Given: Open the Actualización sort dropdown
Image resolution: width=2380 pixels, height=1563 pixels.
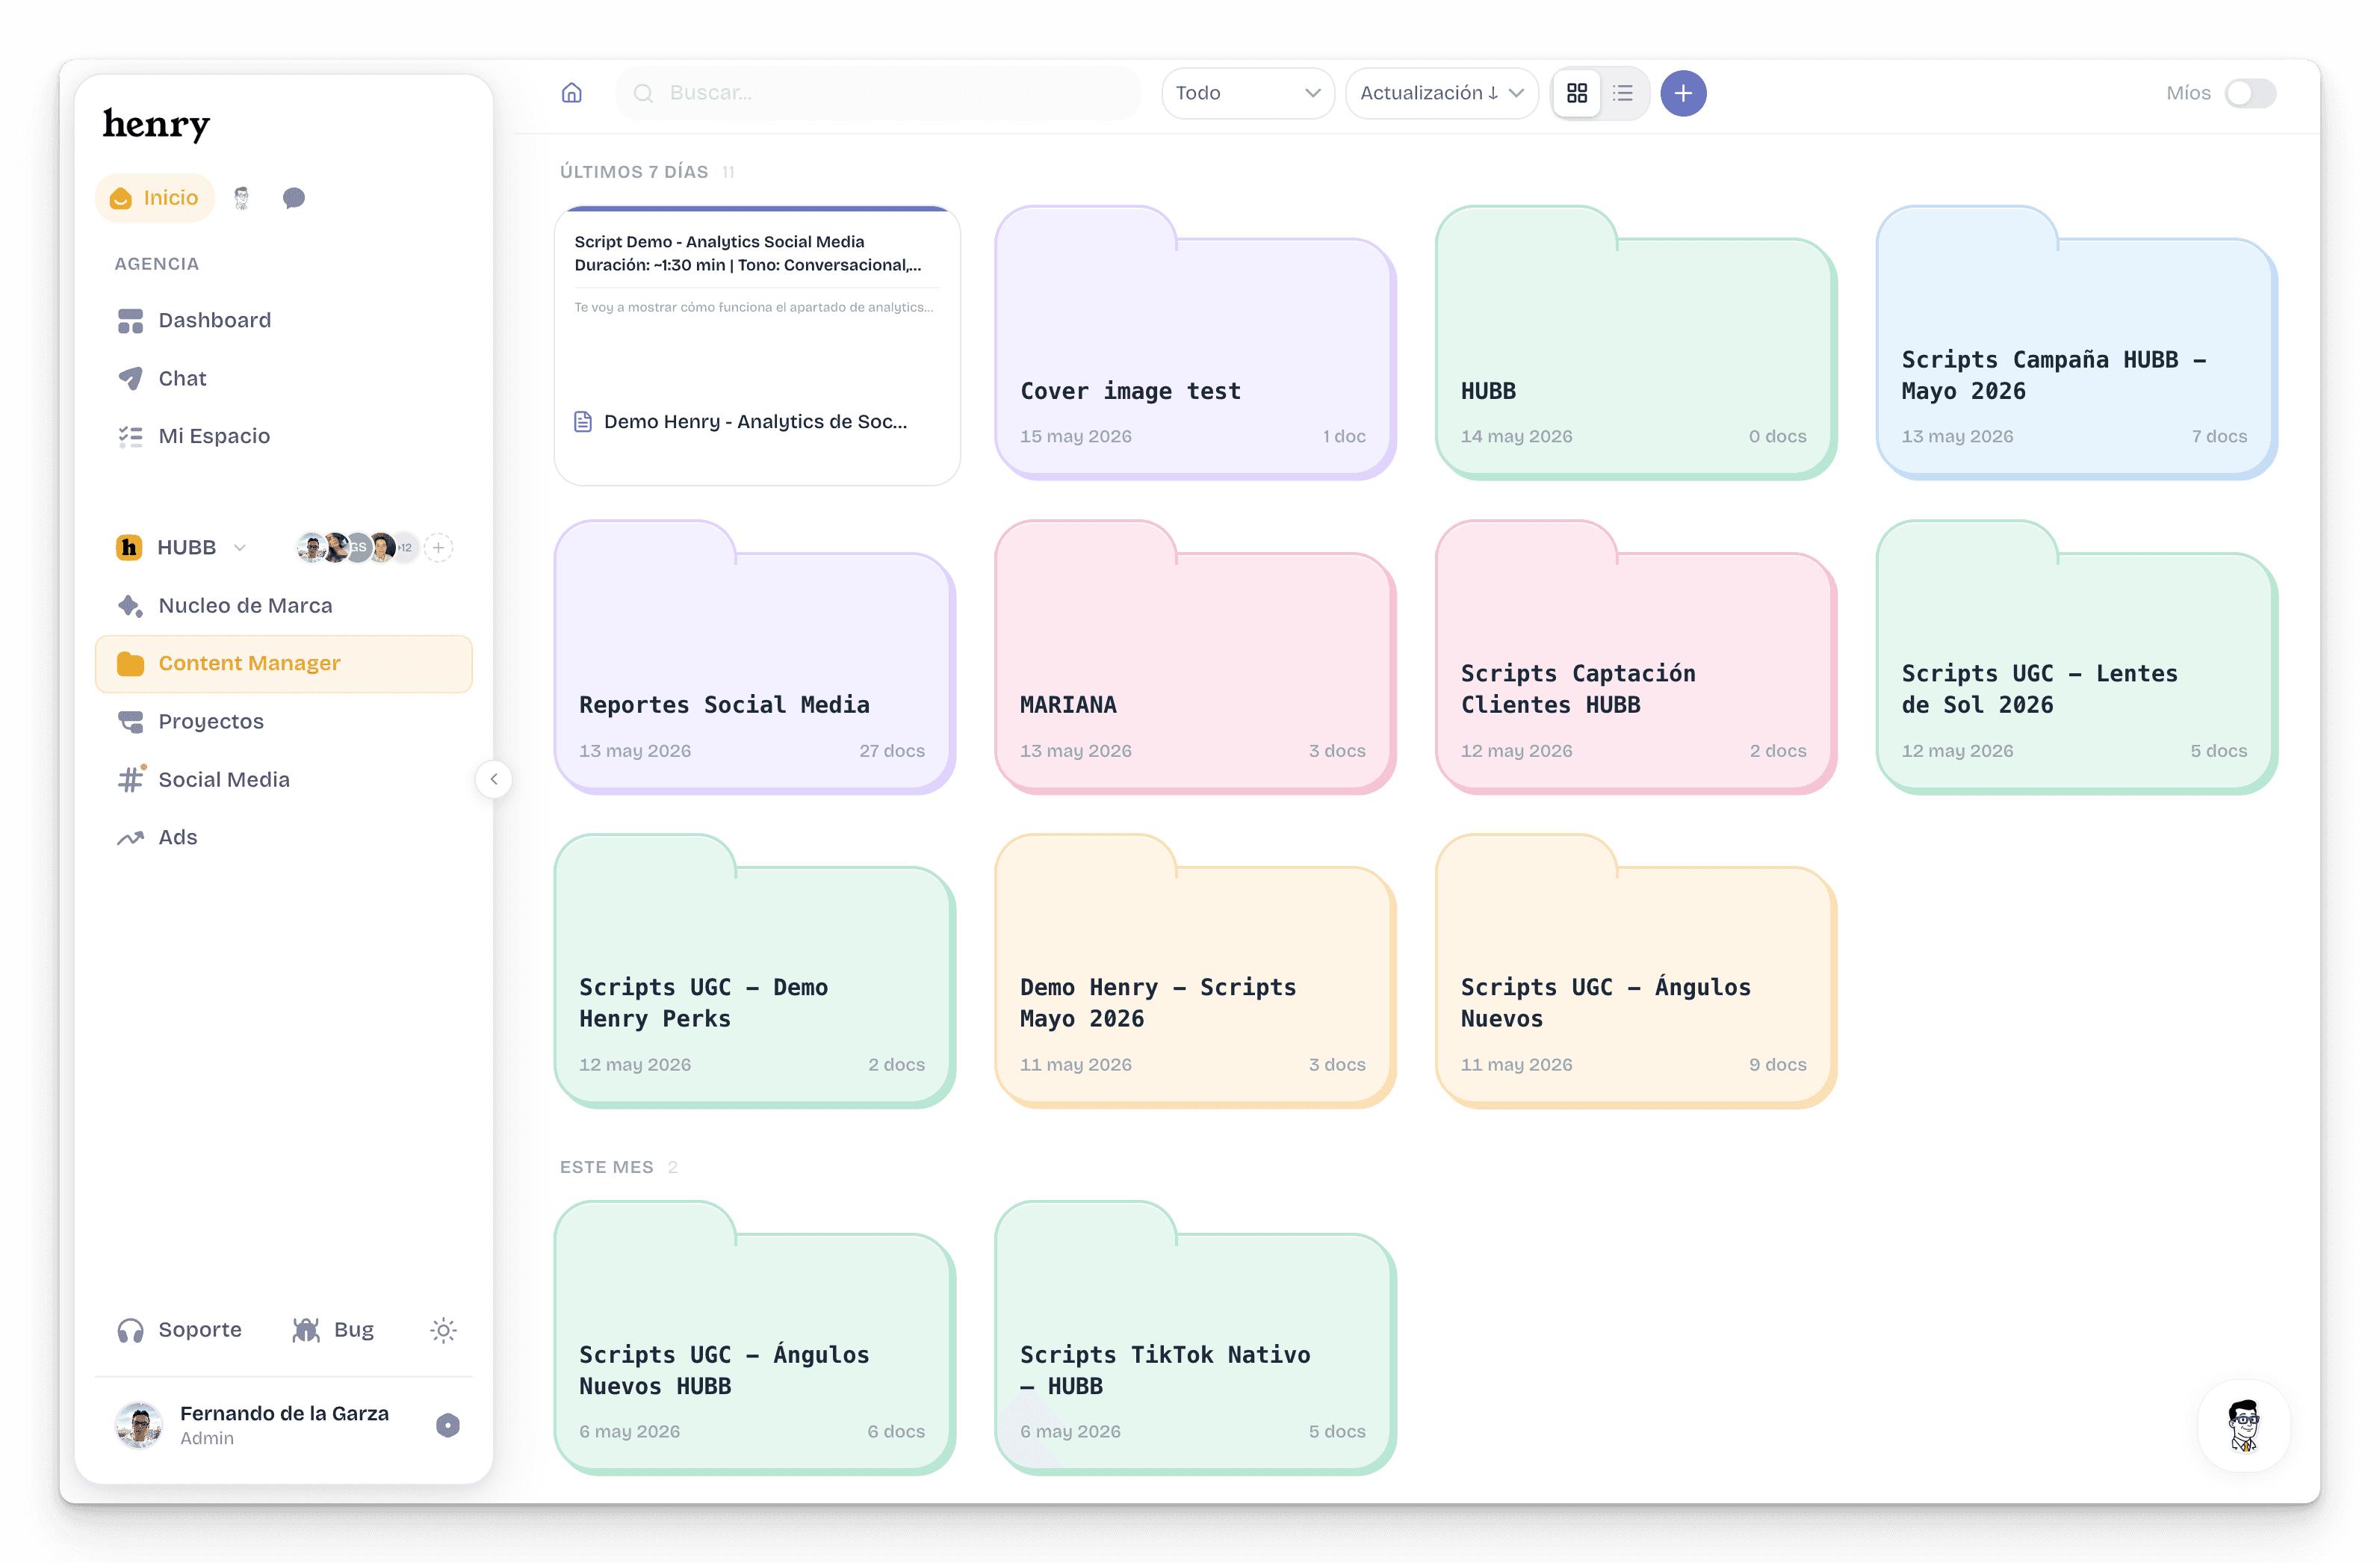Looking at the screenshot, I should tap(1441, 93).
